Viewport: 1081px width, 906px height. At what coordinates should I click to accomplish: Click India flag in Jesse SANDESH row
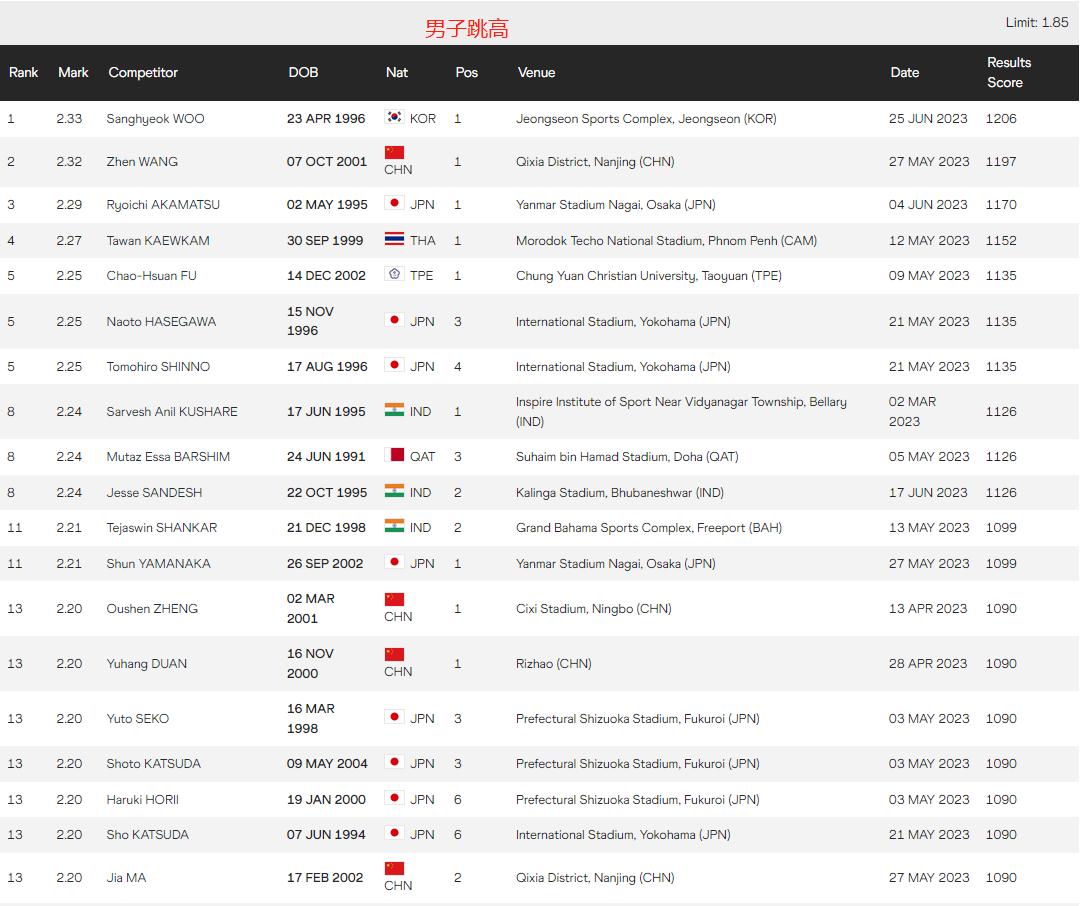point(394,491)
